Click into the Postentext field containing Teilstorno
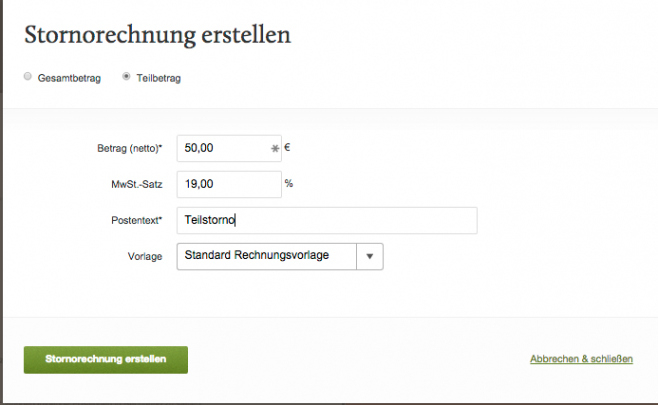The height and width of the screenshot is (405, 658). tap(326, 220)
